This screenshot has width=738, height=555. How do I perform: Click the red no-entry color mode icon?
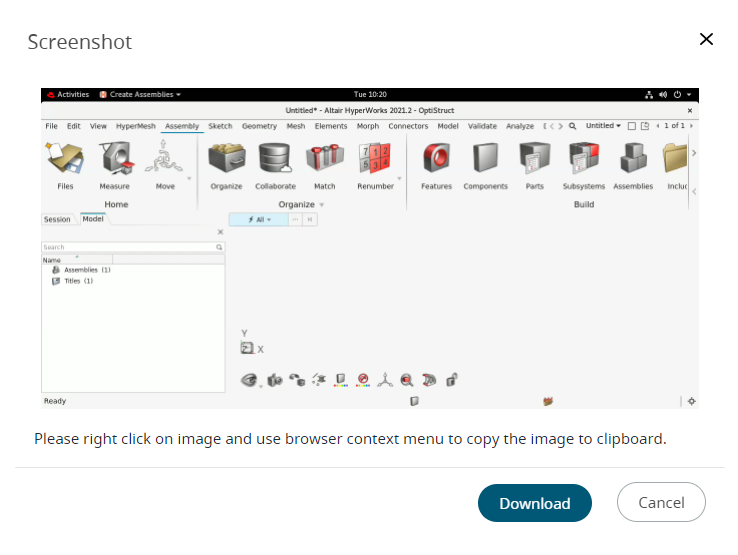[363, 379]
